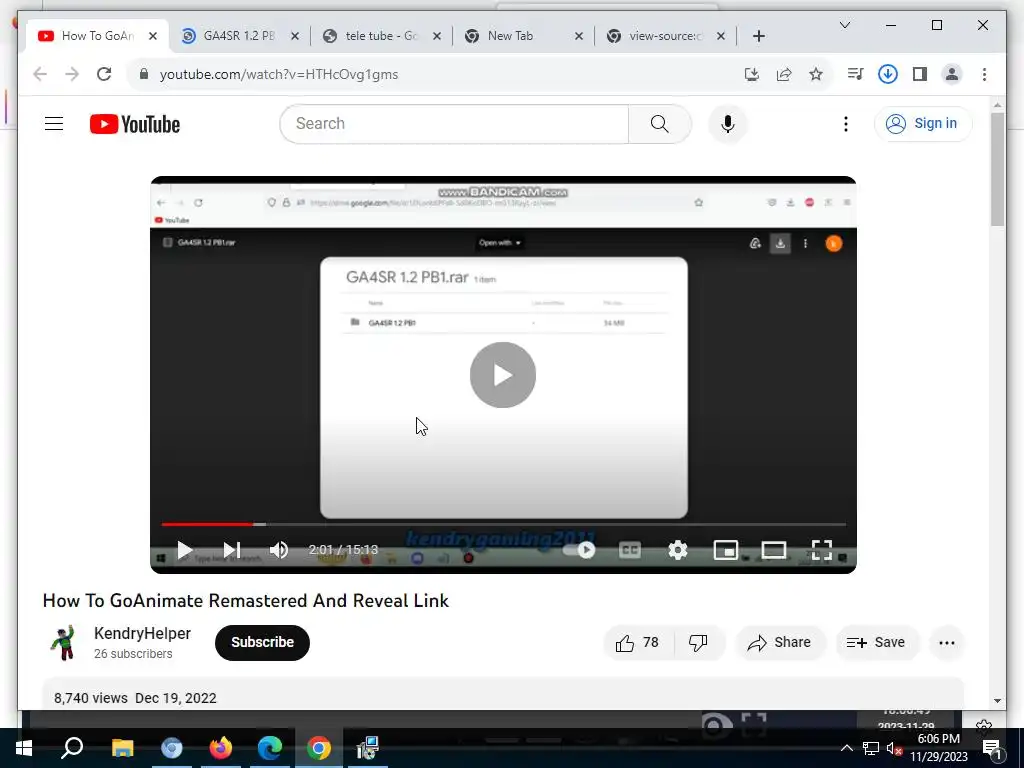Show hidden system tray icons
Viewport: 1024px width, 768px height.
846,748
